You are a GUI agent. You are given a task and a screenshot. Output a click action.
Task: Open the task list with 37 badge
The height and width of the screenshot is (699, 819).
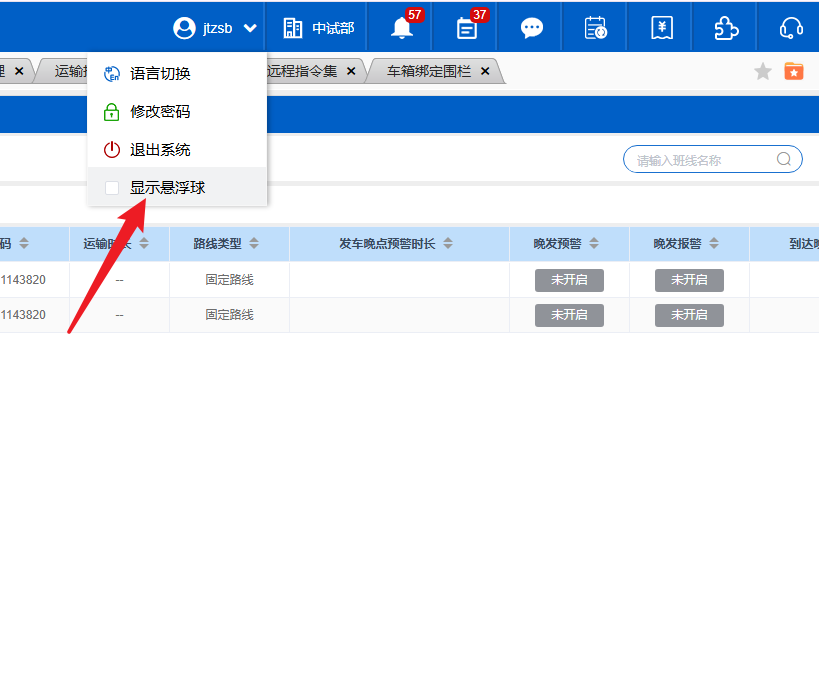tap(467, 28)
